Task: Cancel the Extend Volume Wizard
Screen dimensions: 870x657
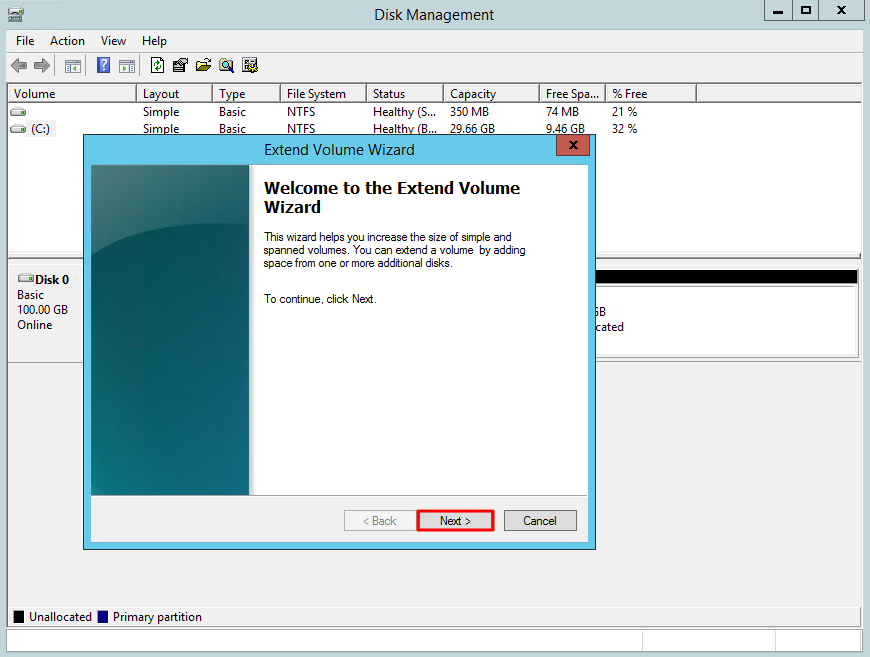Action: 540,521
